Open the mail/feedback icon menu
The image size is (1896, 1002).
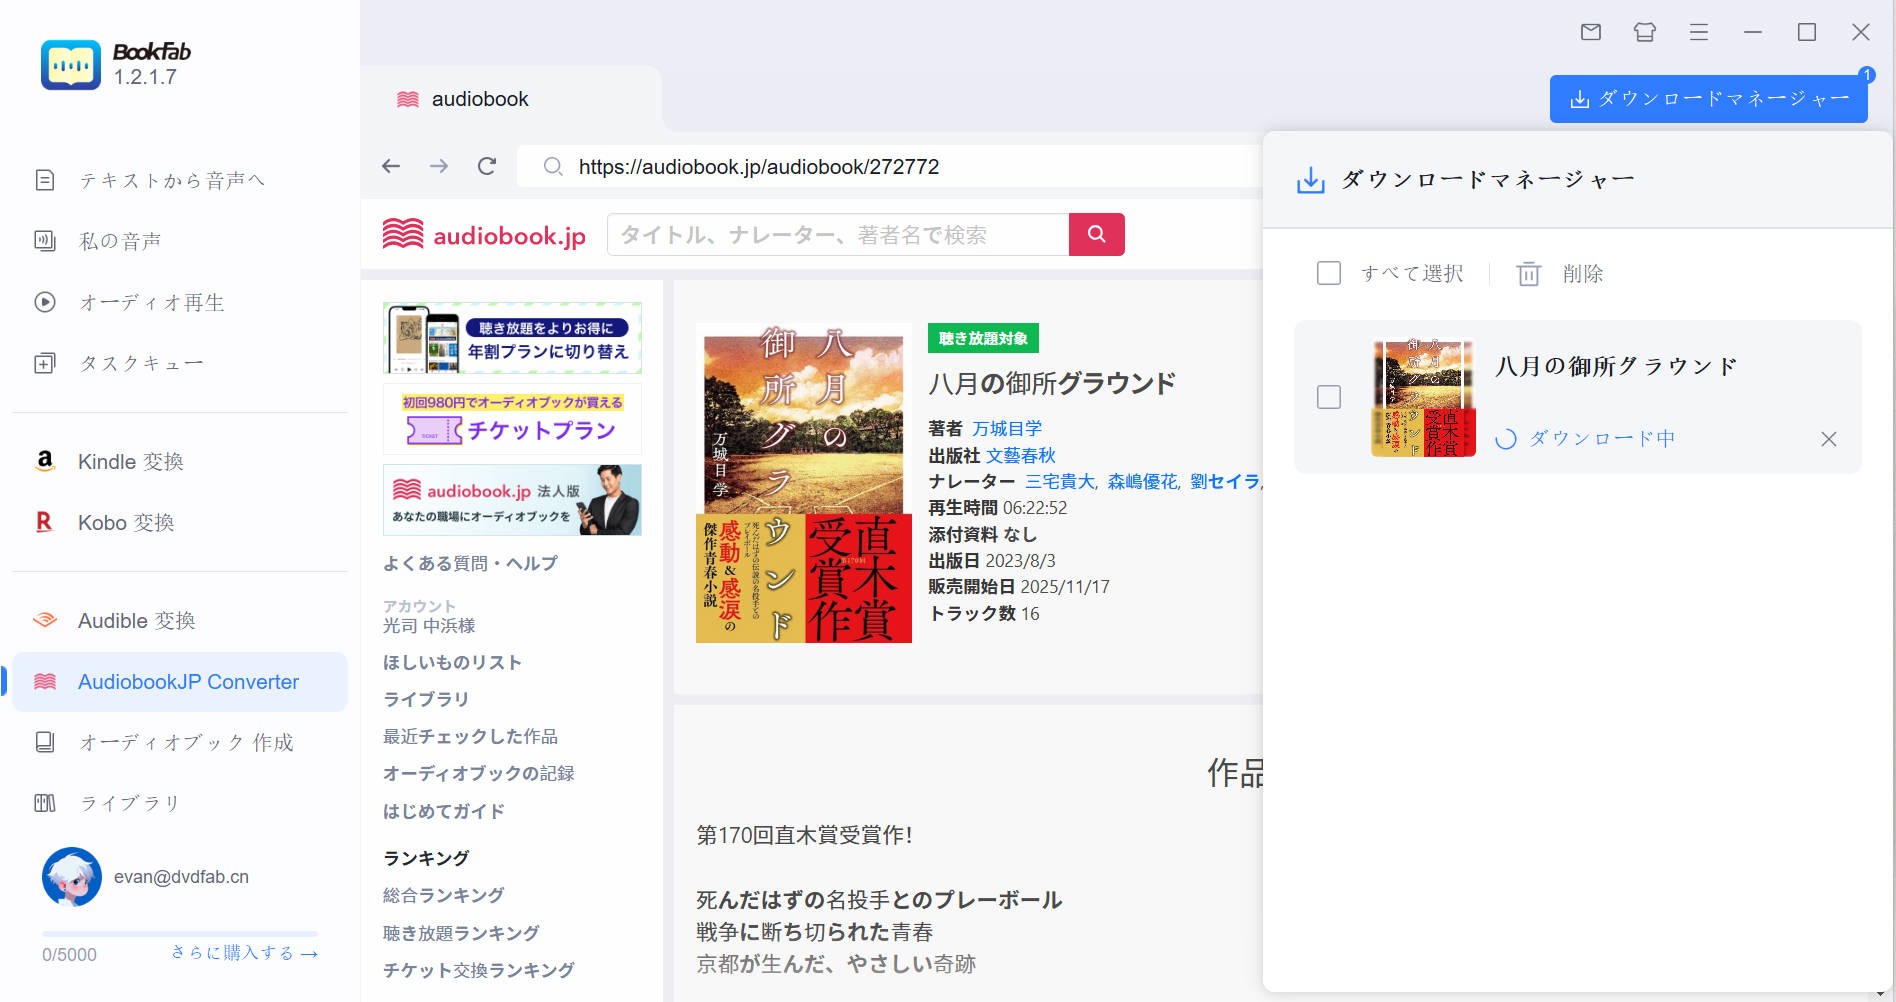click(x=1592, y=32)
